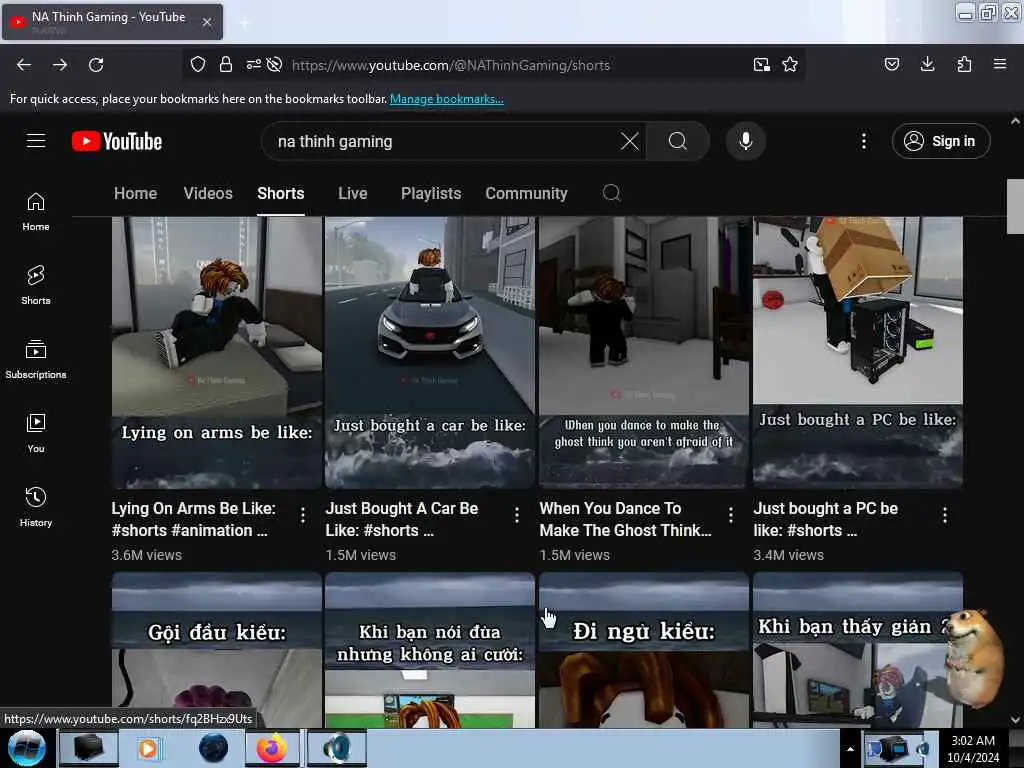The image size is (1024, 768).
Task: Click the Save to Pocket icon
Action: coord(891,64)
